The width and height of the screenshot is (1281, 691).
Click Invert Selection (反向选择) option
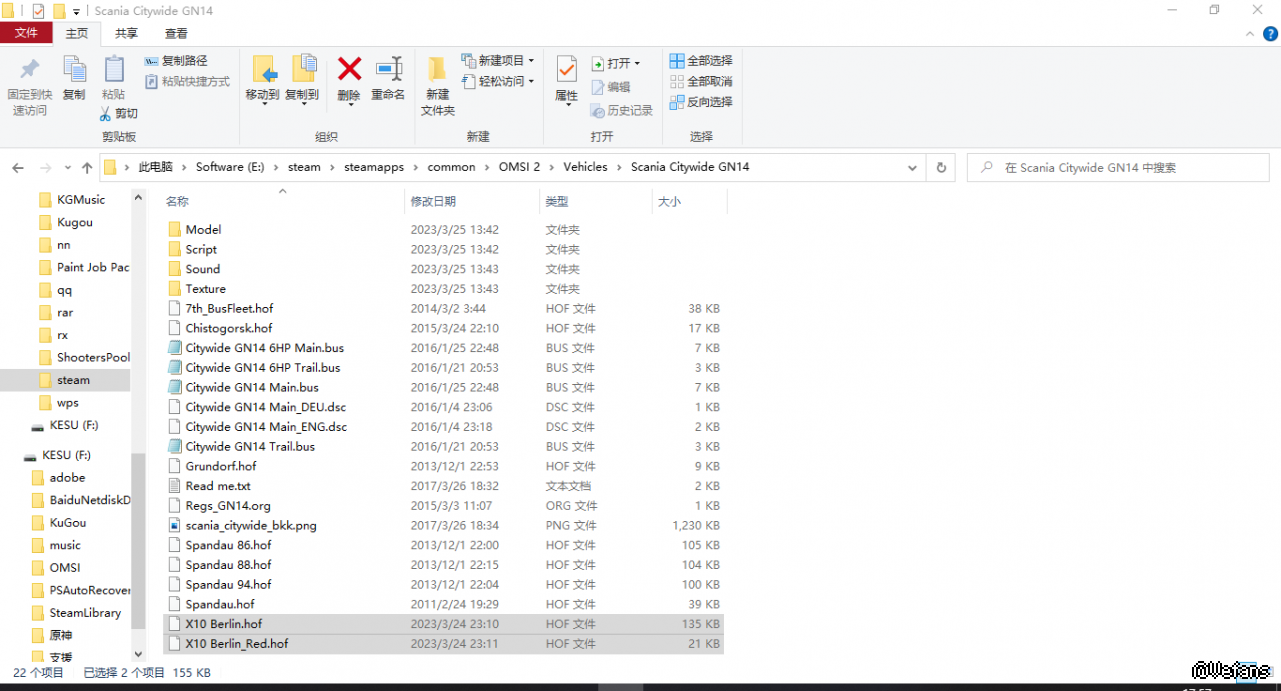tap(701, 102)
